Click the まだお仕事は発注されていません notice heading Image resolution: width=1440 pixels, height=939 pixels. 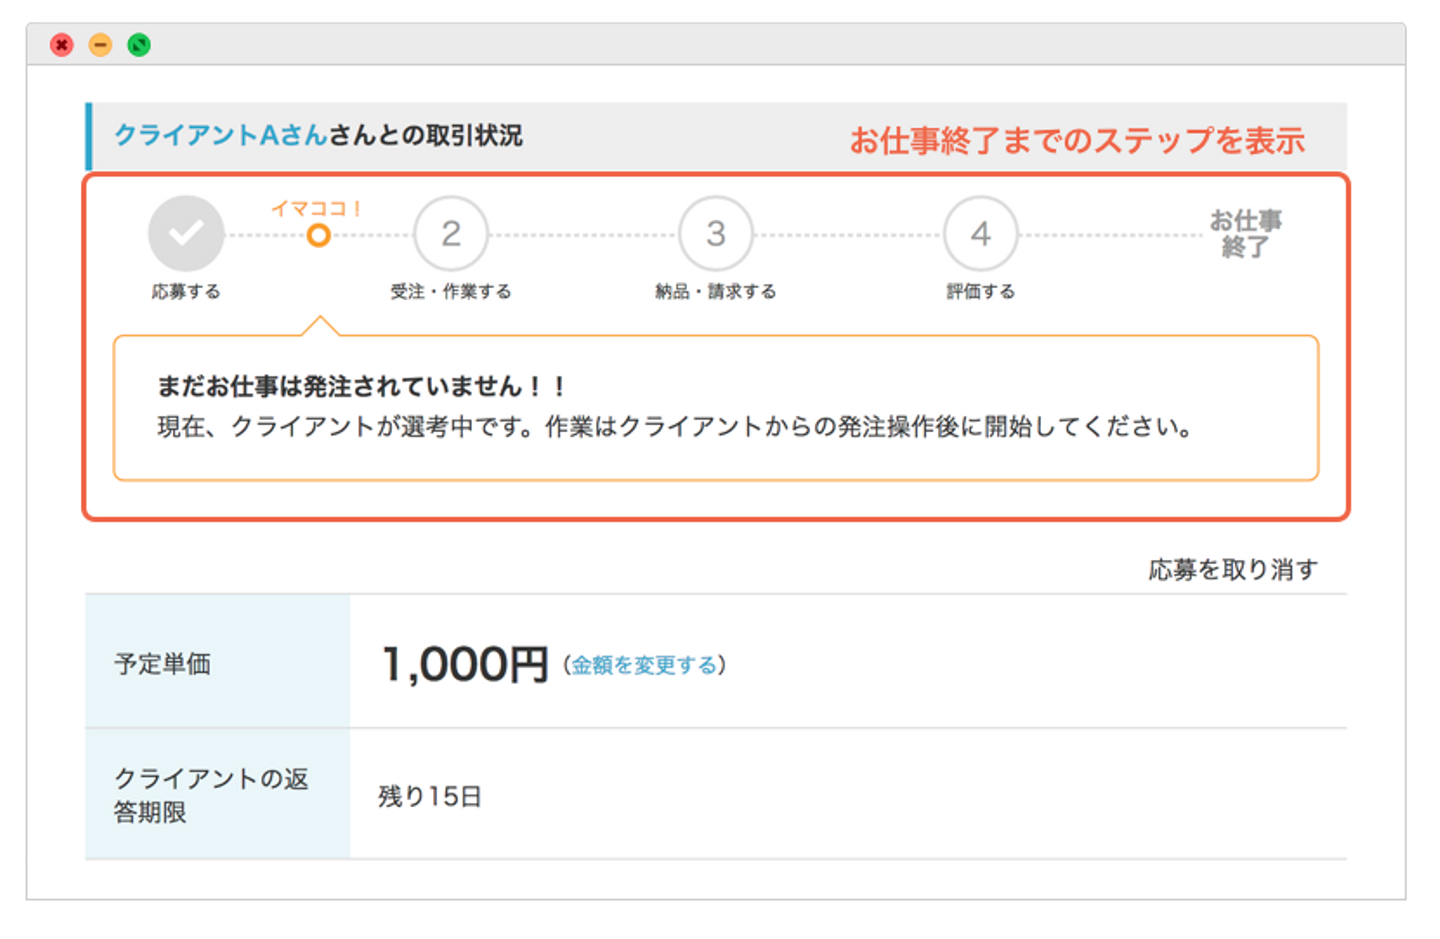tap(361, 386)
